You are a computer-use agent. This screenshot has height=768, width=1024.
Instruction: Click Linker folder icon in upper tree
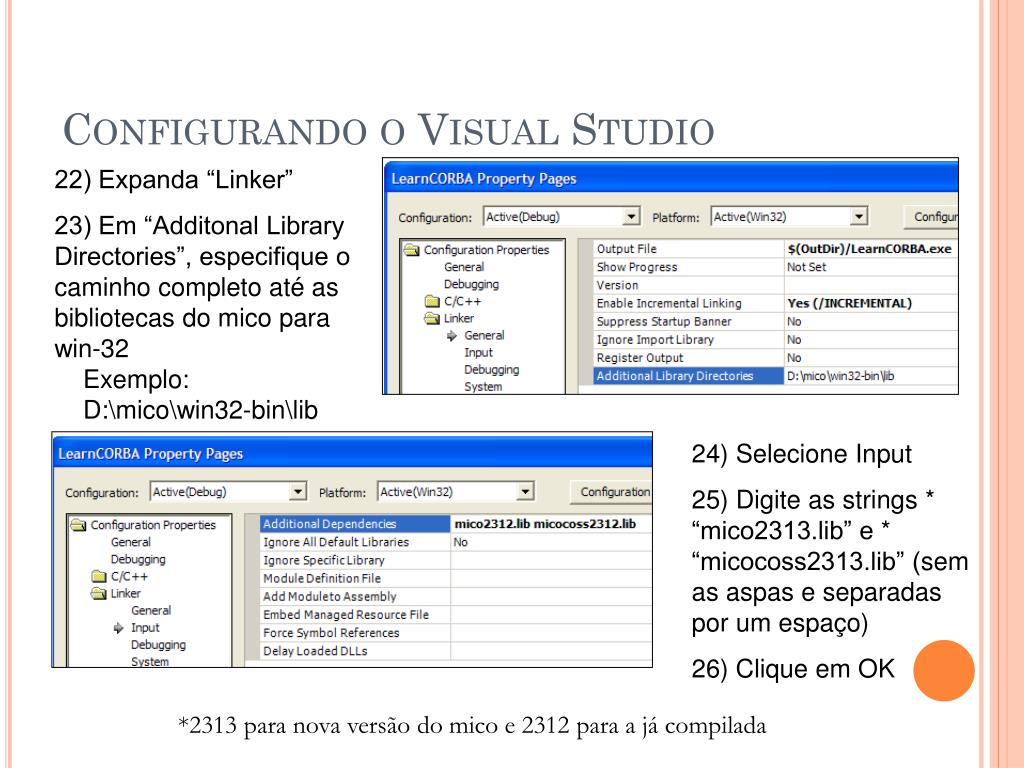432,318
